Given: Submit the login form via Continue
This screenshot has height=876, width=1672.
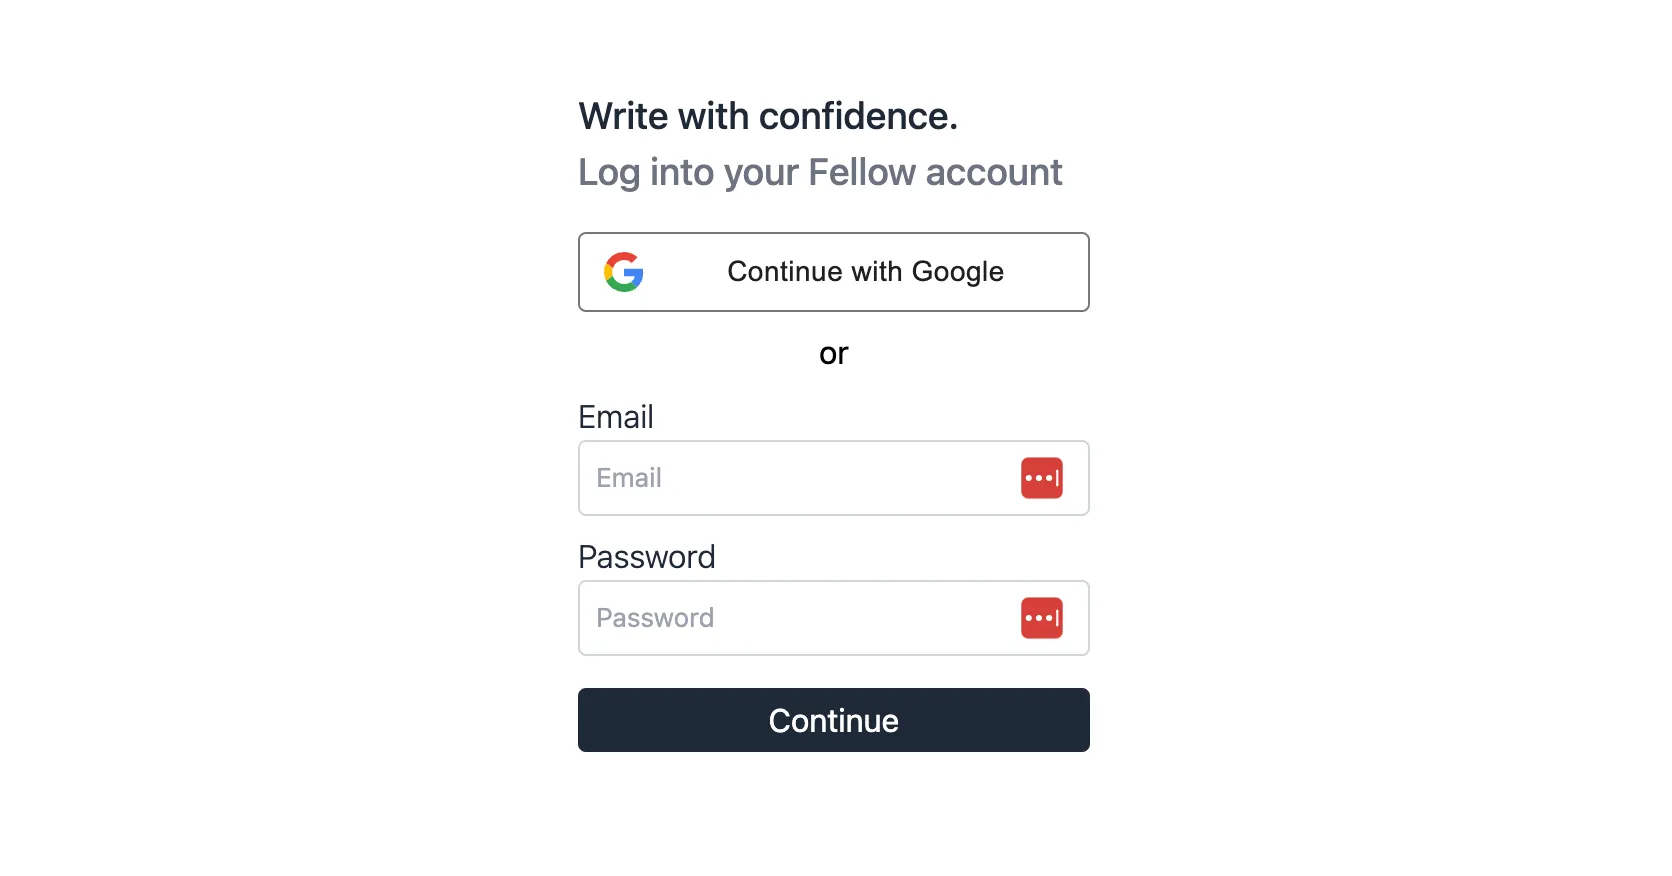Looking at the screenshot, I should click(x=833, y=720).
